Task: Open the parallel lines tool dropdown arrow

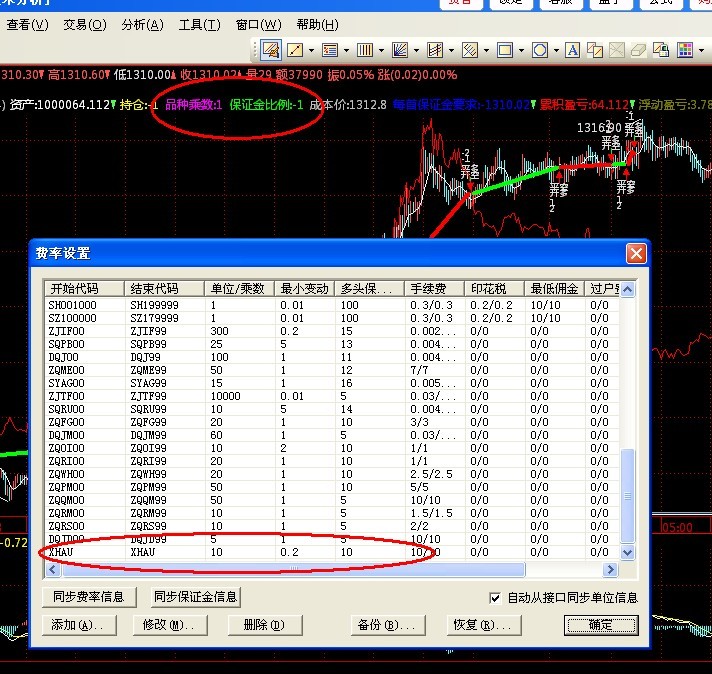Action: (x=486, y=50)
